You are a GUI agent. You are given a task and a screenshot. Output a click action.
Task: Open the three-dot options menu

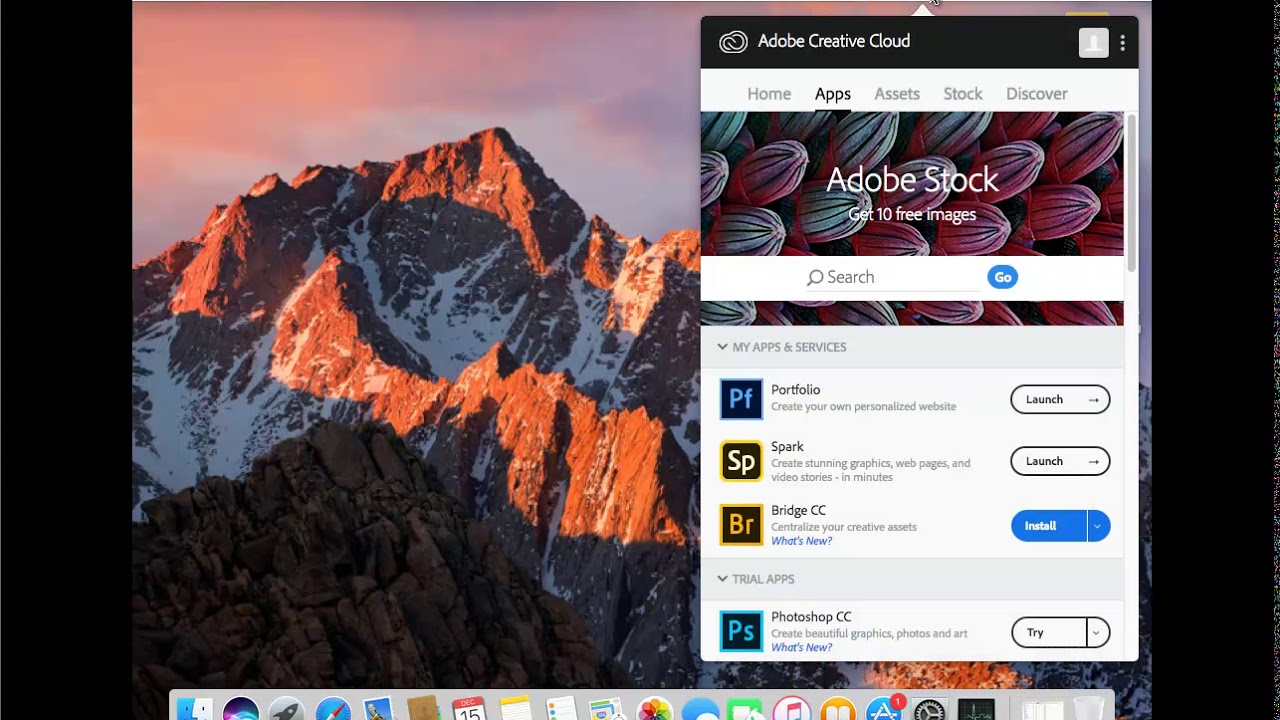click(x=1123, y=42)
